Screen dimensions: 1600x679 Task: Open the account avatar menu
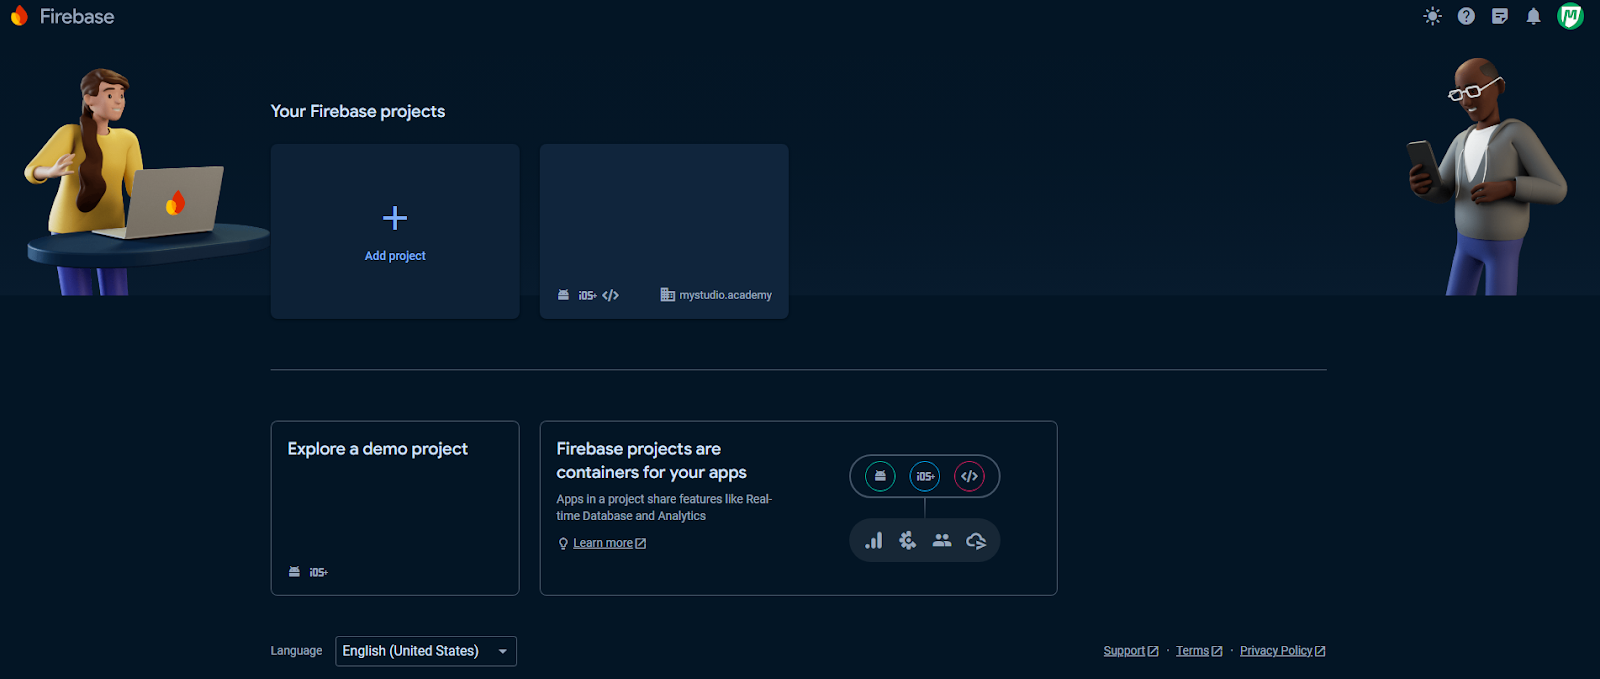click(1570, 16)
